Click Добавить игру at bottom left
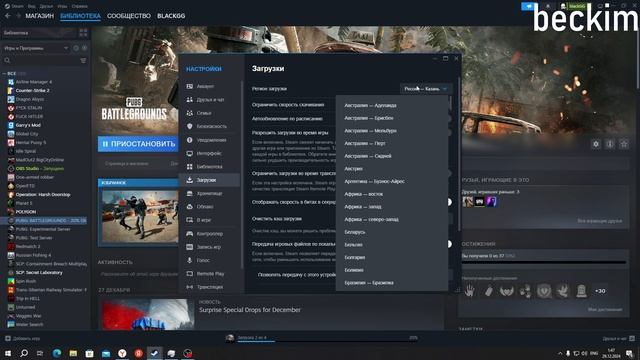The width and height of the screenshot is (640, 360). pyautogui.click(x=22, y=338)
